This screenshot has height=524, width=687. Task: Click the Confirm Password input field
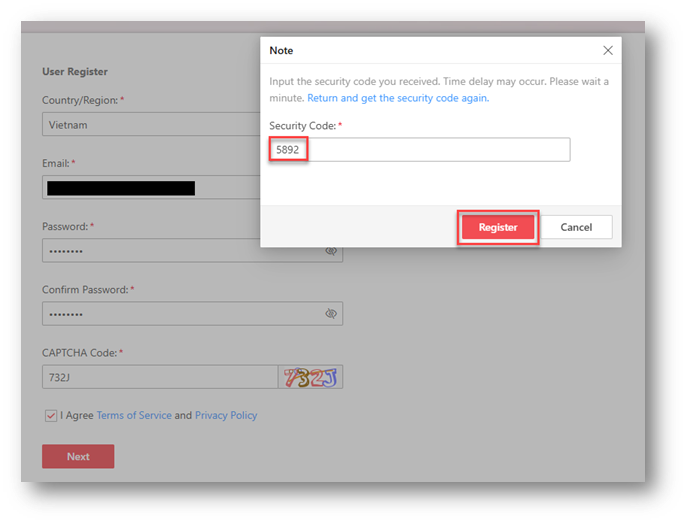coord(180,314)
